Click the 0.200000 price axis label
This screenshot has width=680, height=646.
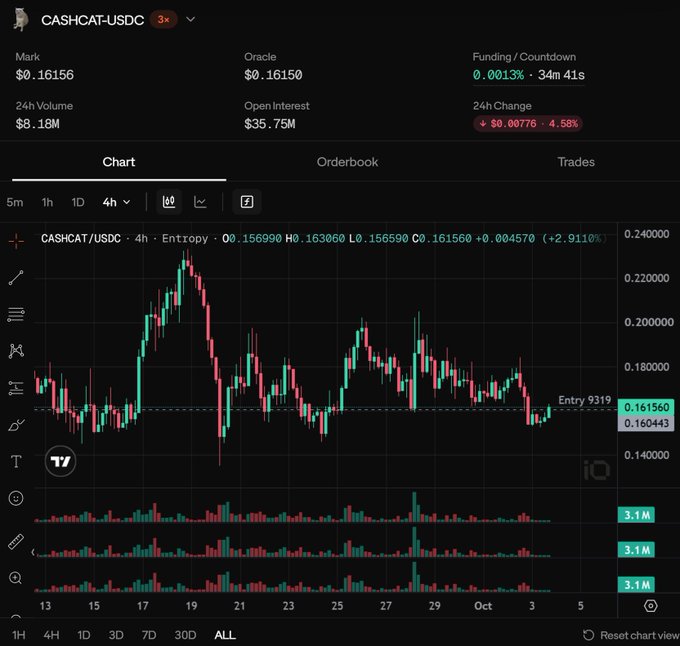coord(649,322)
